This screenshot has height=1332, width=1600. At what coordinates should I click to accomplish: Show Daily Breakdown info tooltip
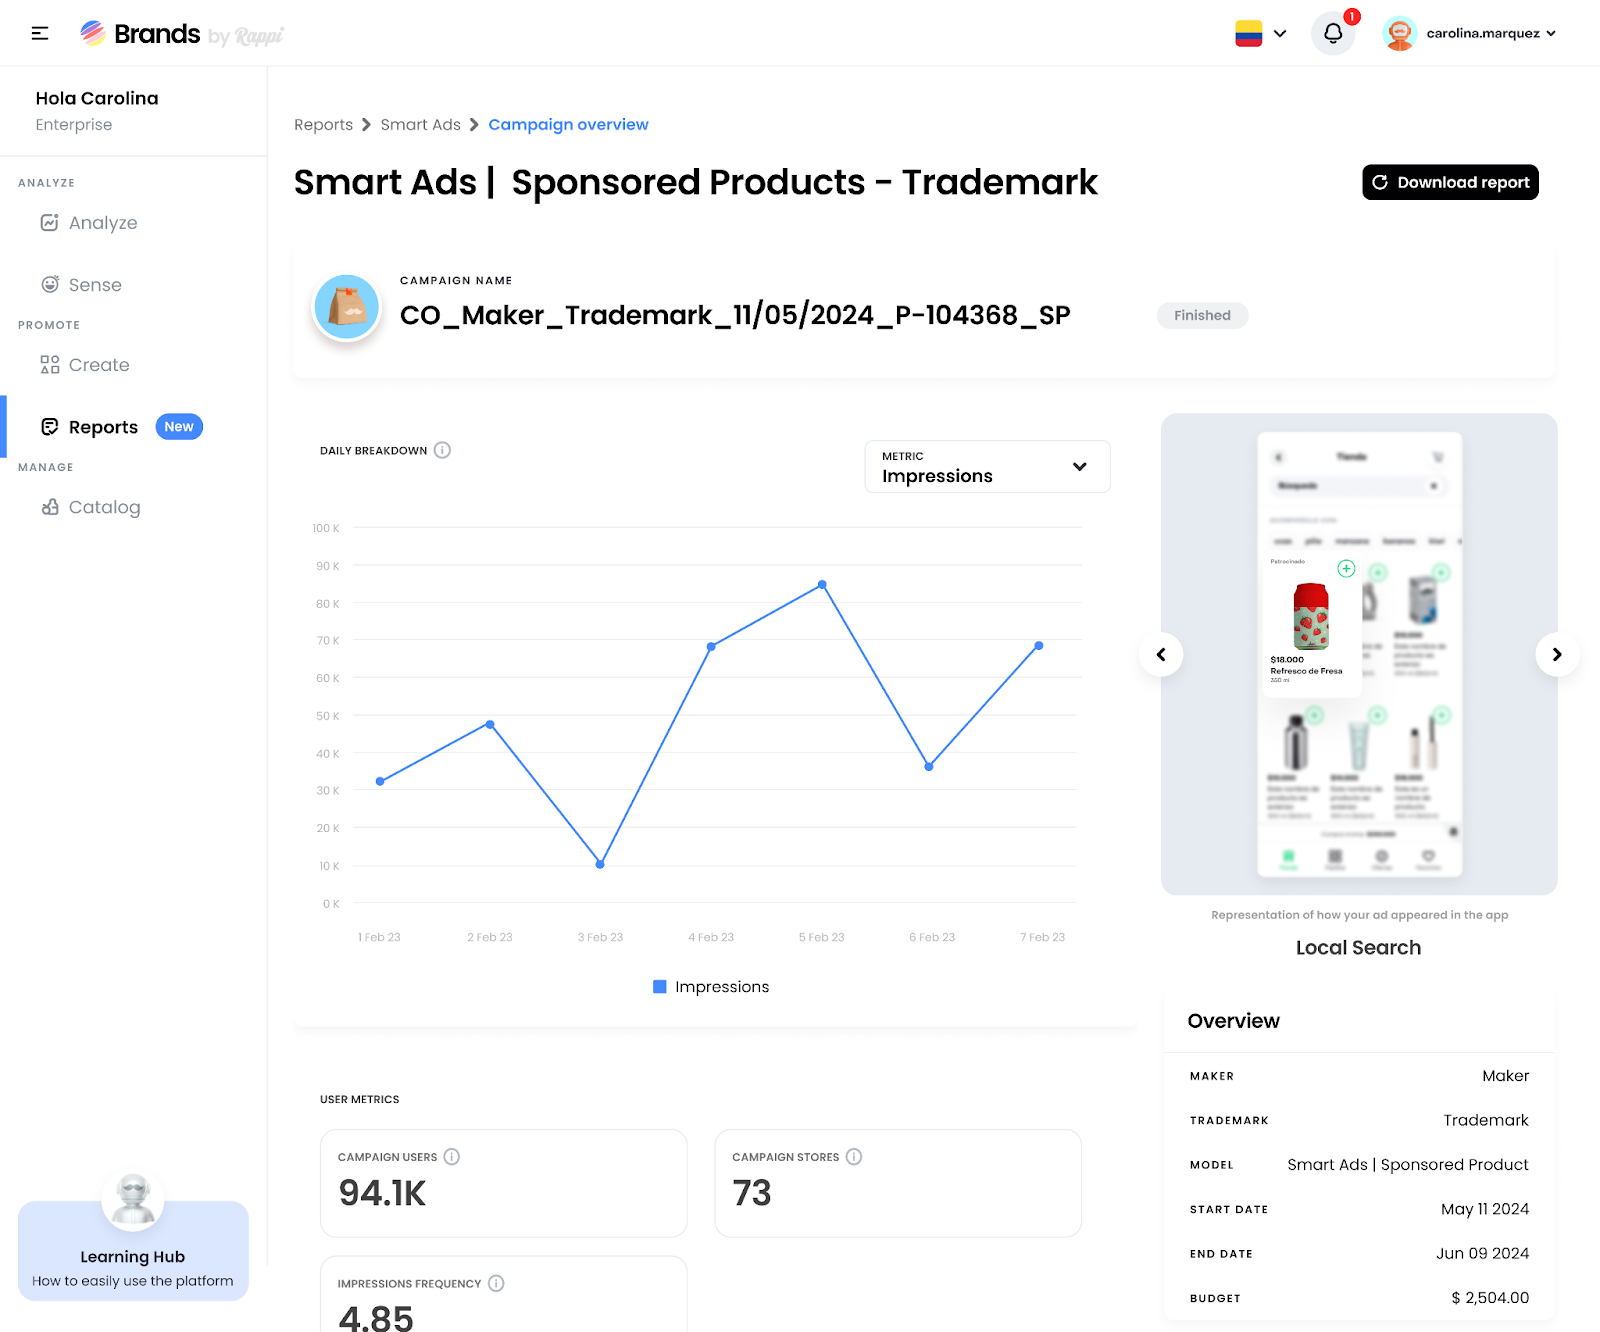point(442,450)
